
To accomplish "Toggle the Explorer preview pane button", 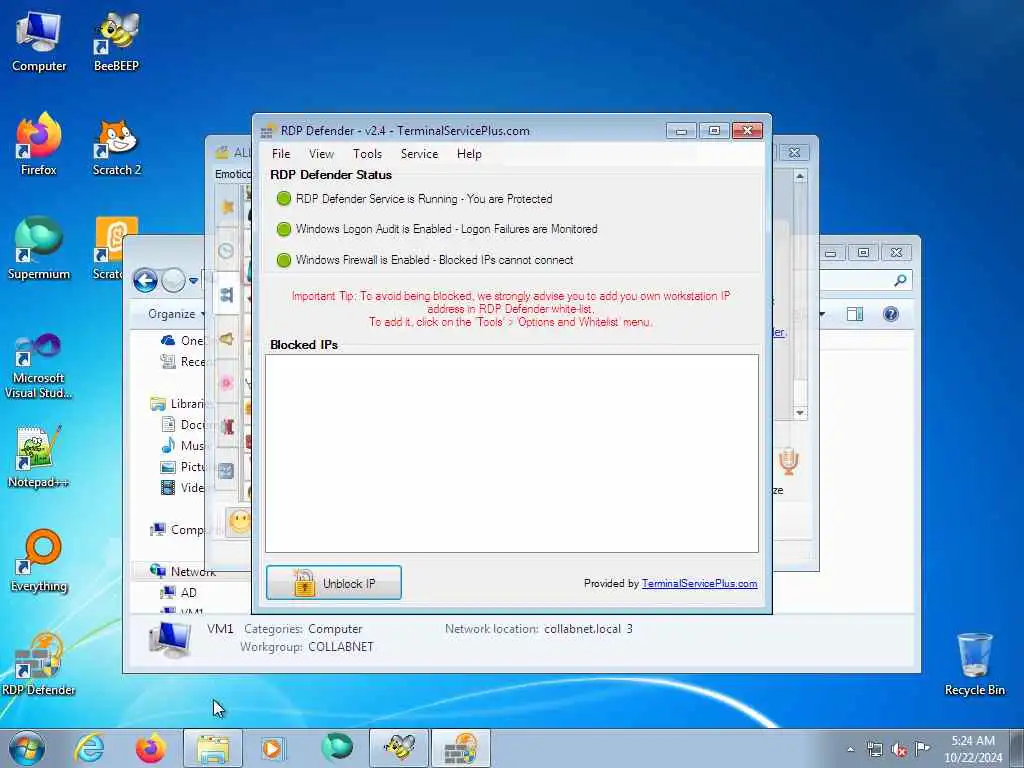I will (855, 314).
